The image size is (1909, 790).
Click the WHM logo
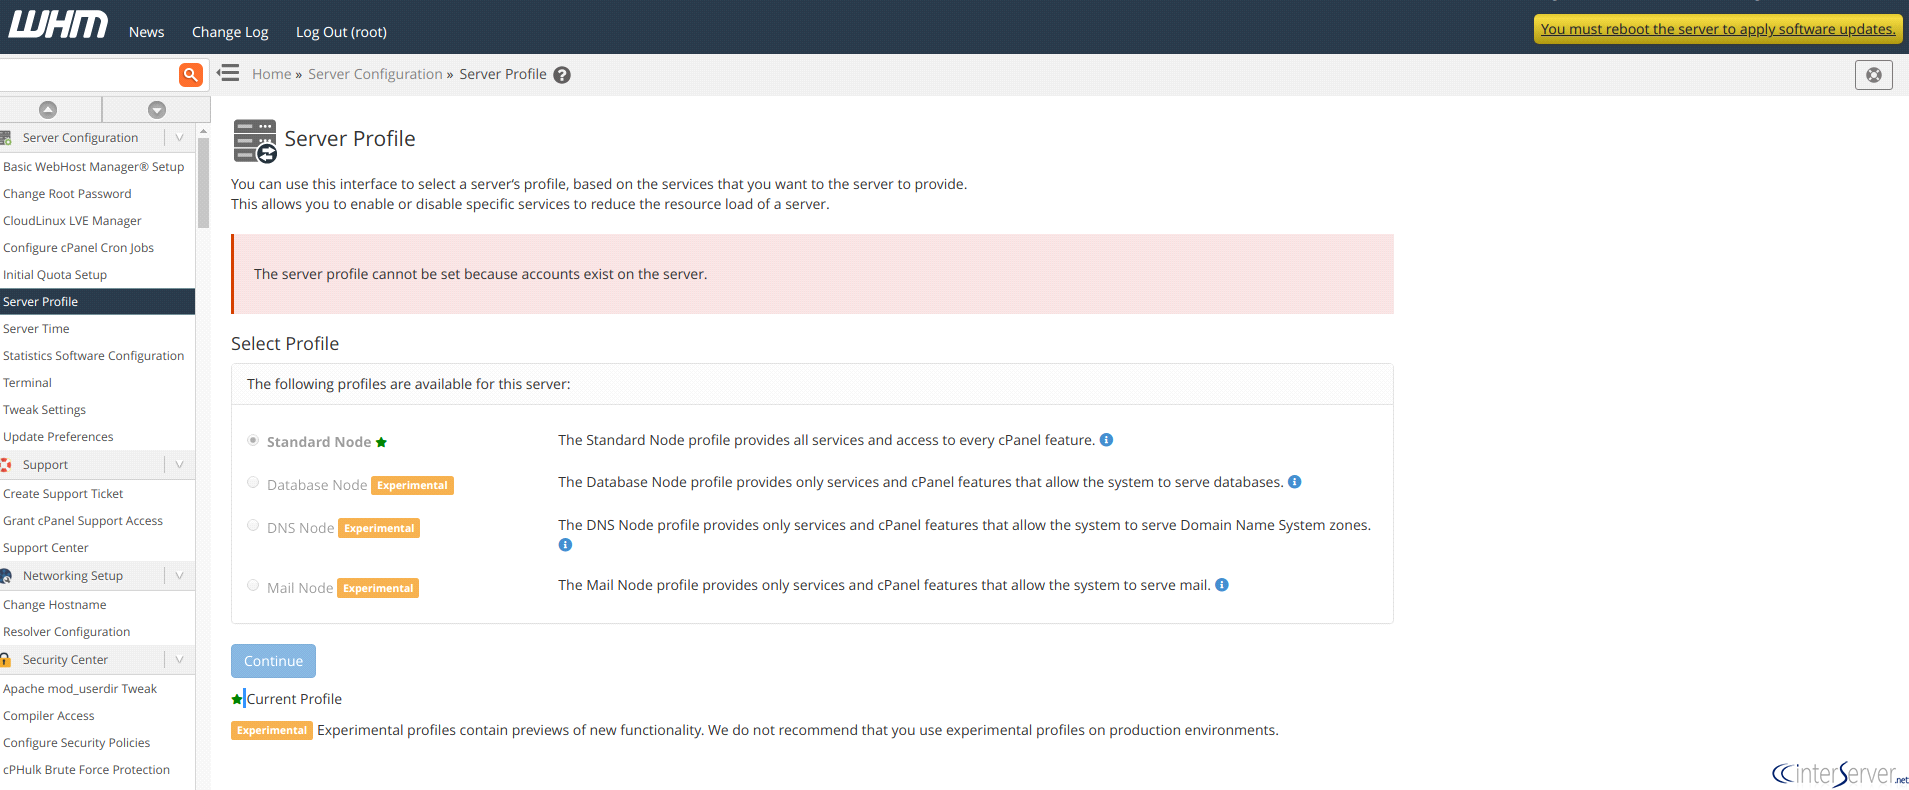pyautogui.click(x=58, y=25)
